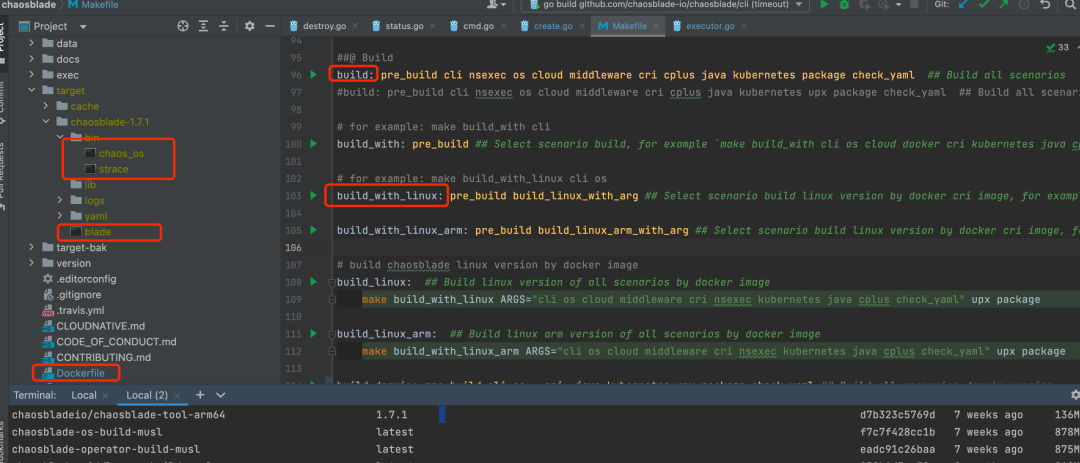Open Dockerfile in the project tree
1080x463 pixels.
tap(81, 373)
